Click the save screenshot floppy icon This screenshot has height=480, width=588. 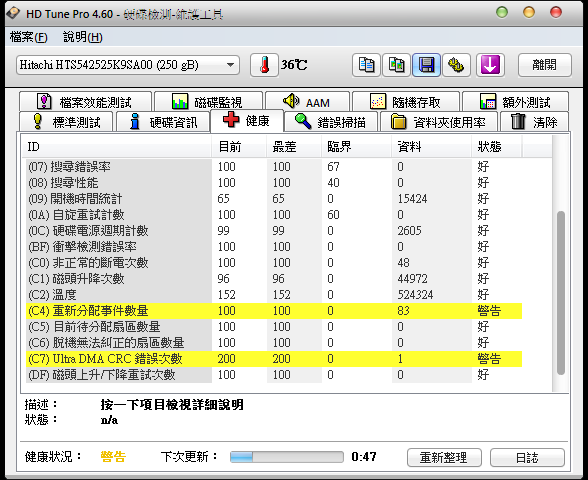(x=426, y=65)
